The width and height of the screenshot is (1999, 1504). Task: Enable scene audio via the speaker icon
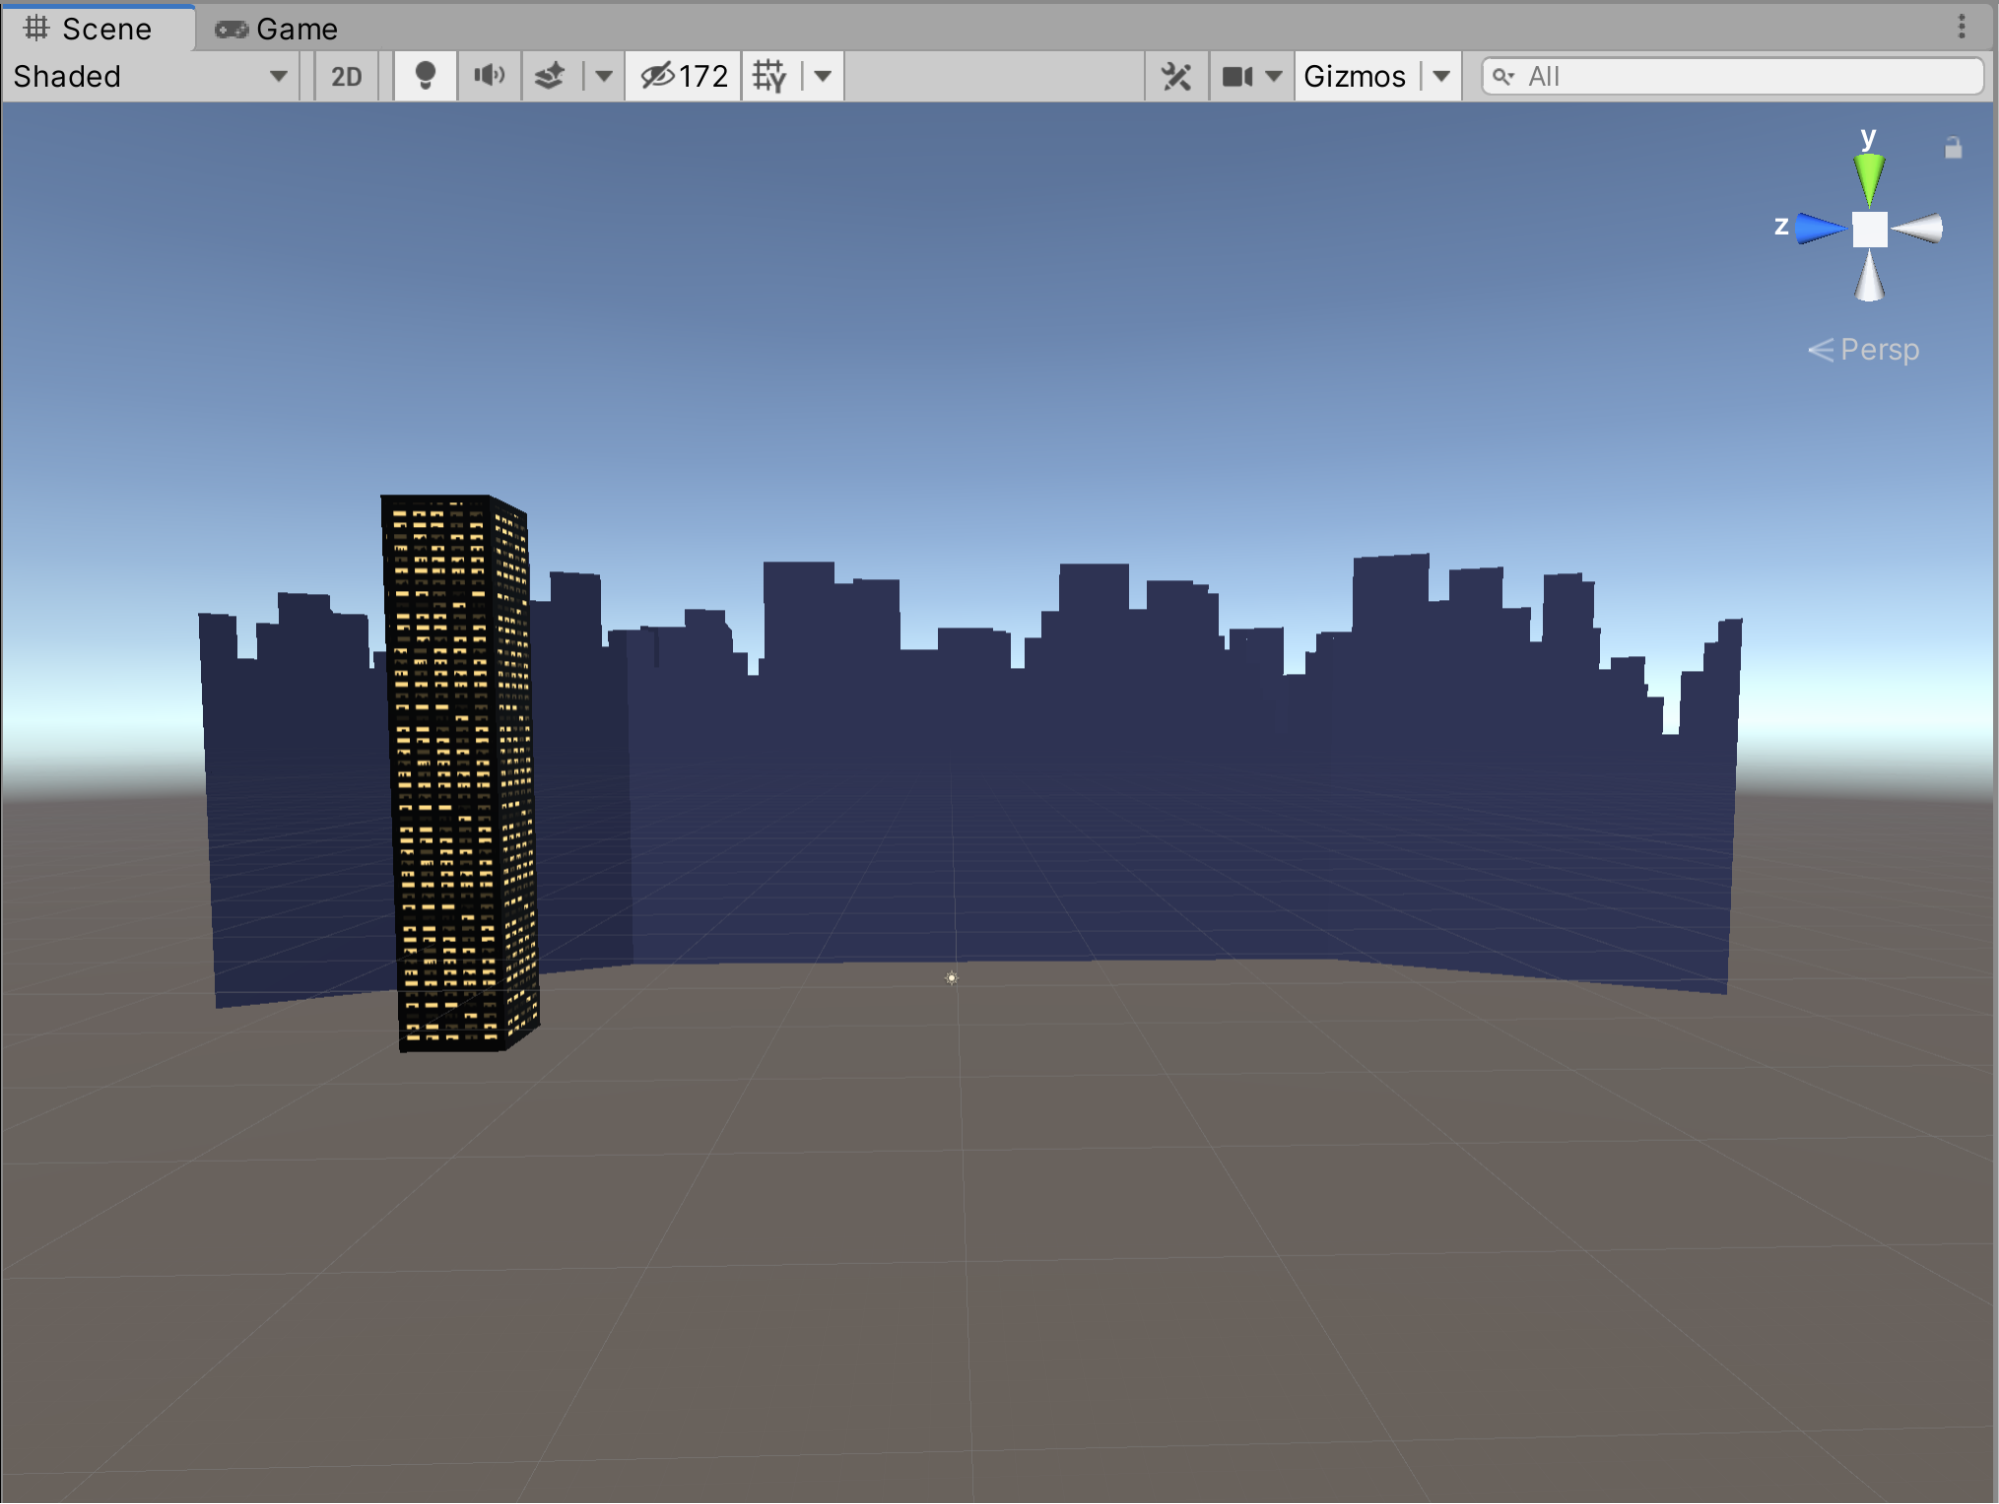click(x=488, y=76)
